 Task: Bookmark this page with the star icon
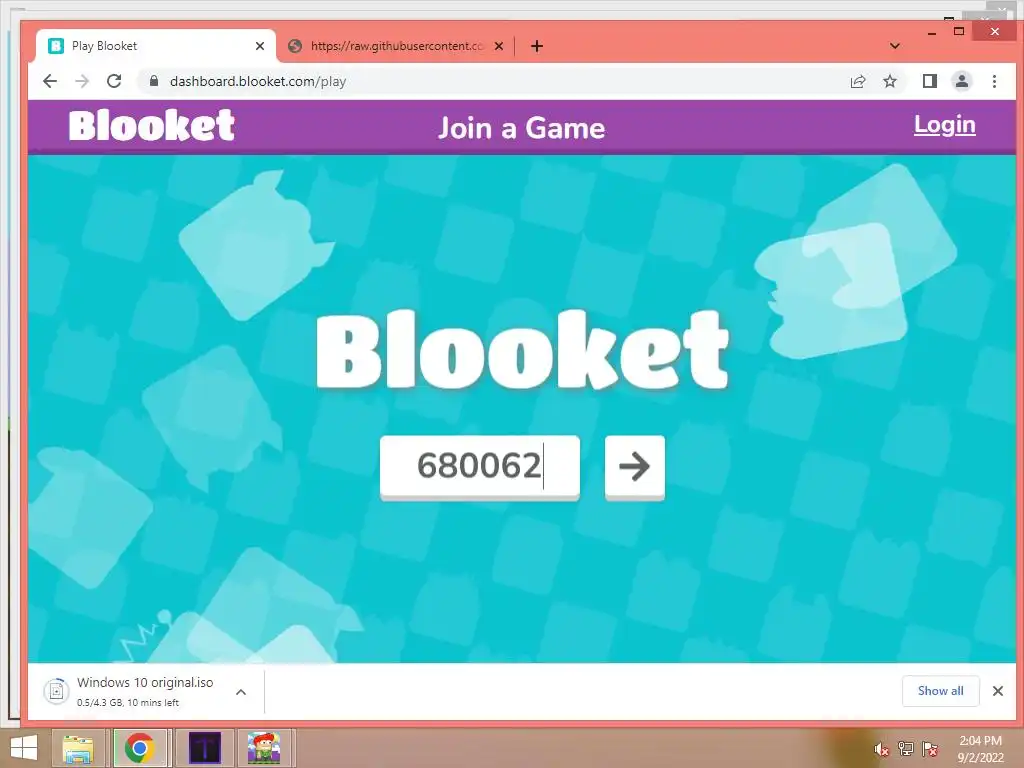pyautogui.click(x=889, y=81)
